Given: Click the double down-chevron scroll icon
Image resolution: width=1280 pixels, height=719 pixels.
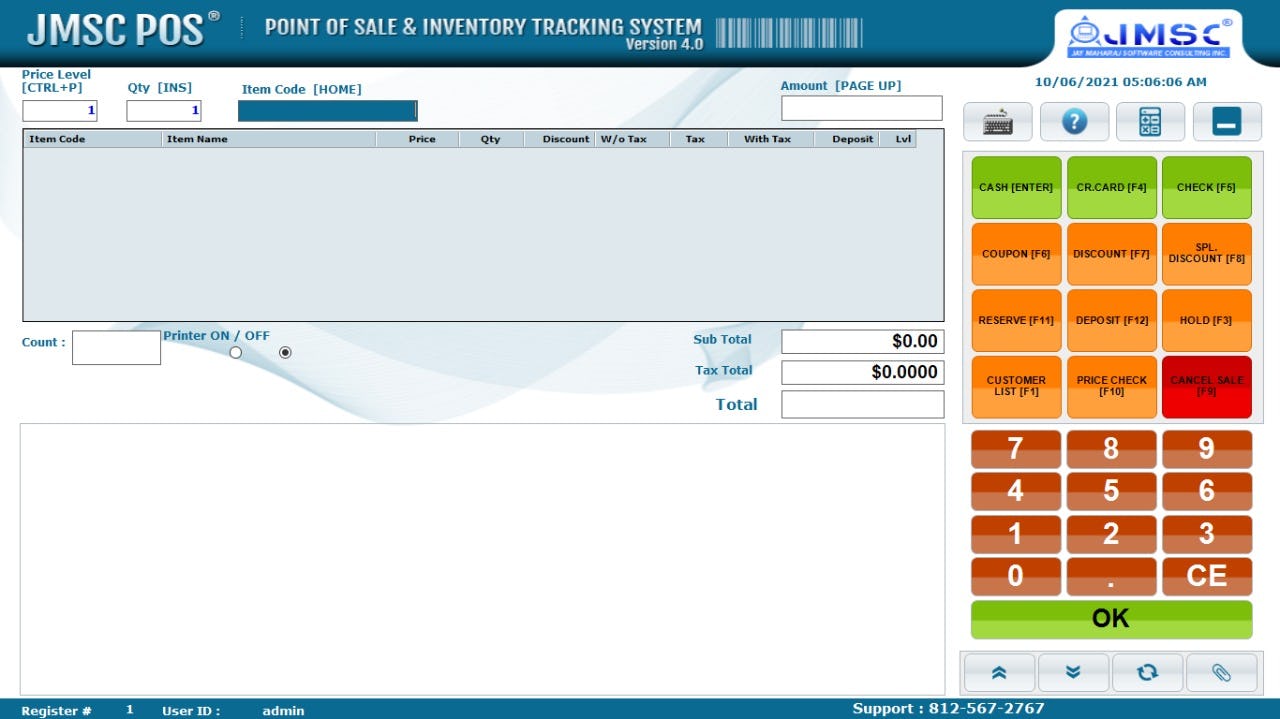Looking at the screenshot, I should [1073, 673].
